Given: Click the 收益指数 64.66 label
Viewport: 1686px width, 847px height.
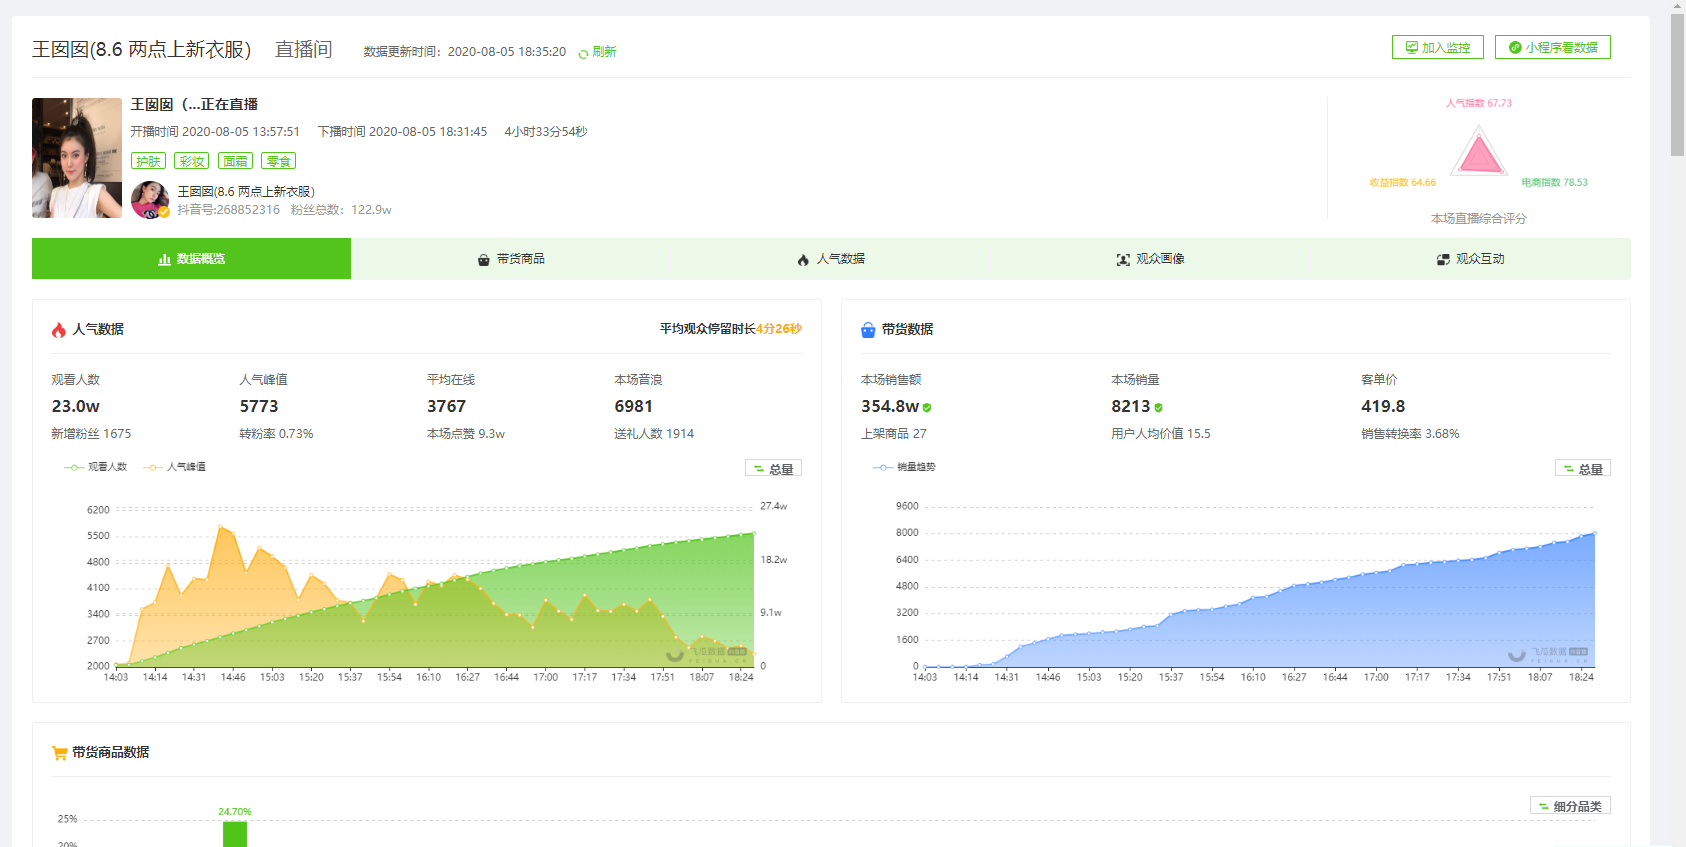Looking at the screenshot, I should [x=1402, y=182].
